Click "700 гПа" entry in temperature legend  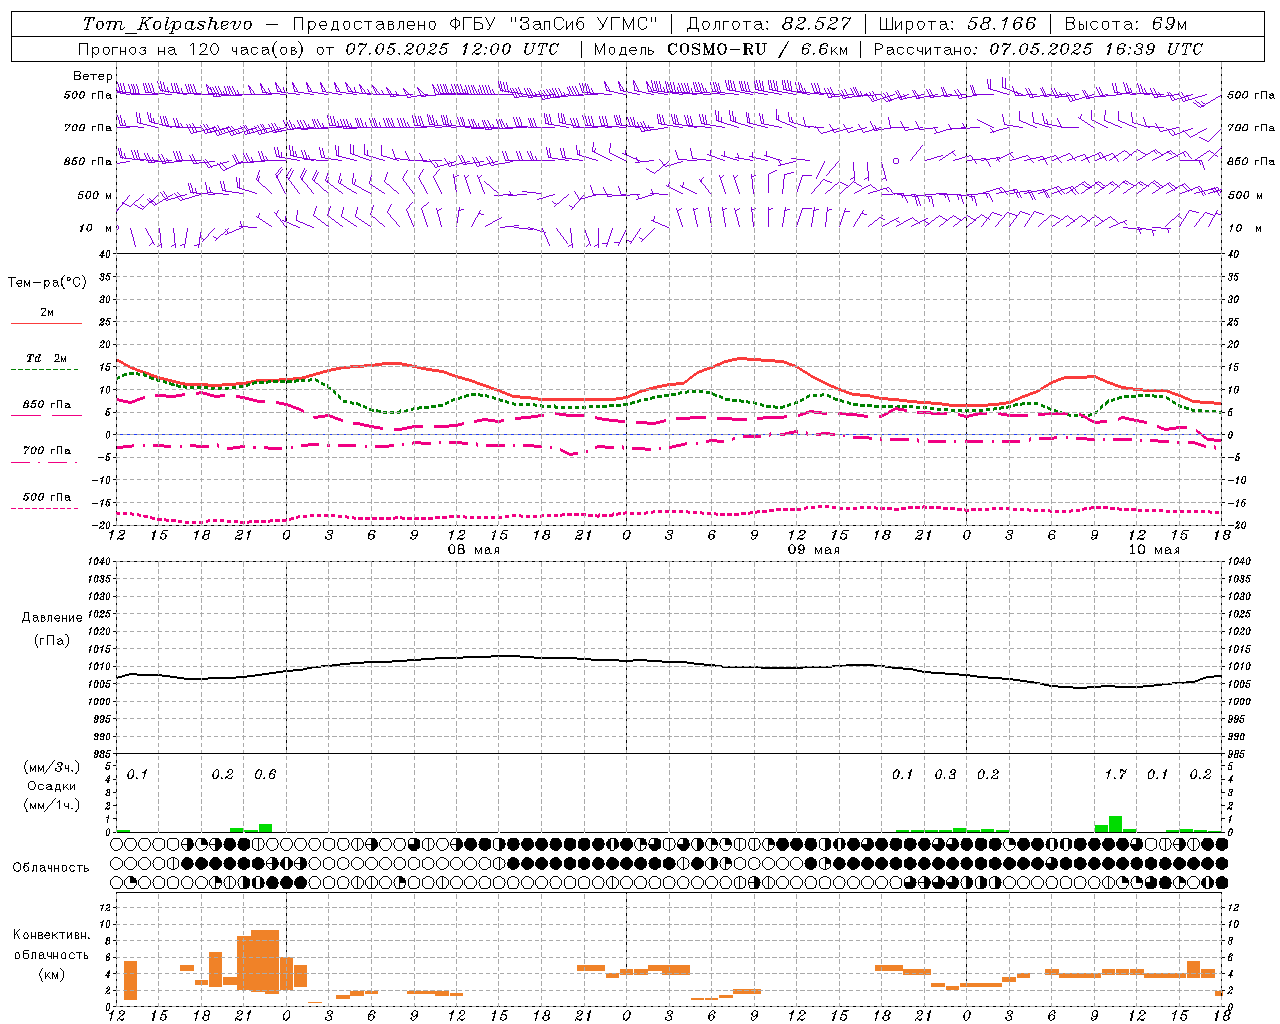[47, 451]
